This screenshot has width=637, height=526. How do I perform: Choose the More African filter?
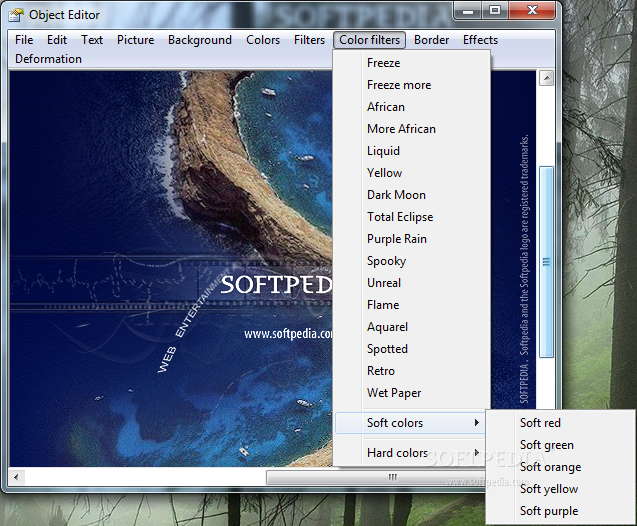412,129
